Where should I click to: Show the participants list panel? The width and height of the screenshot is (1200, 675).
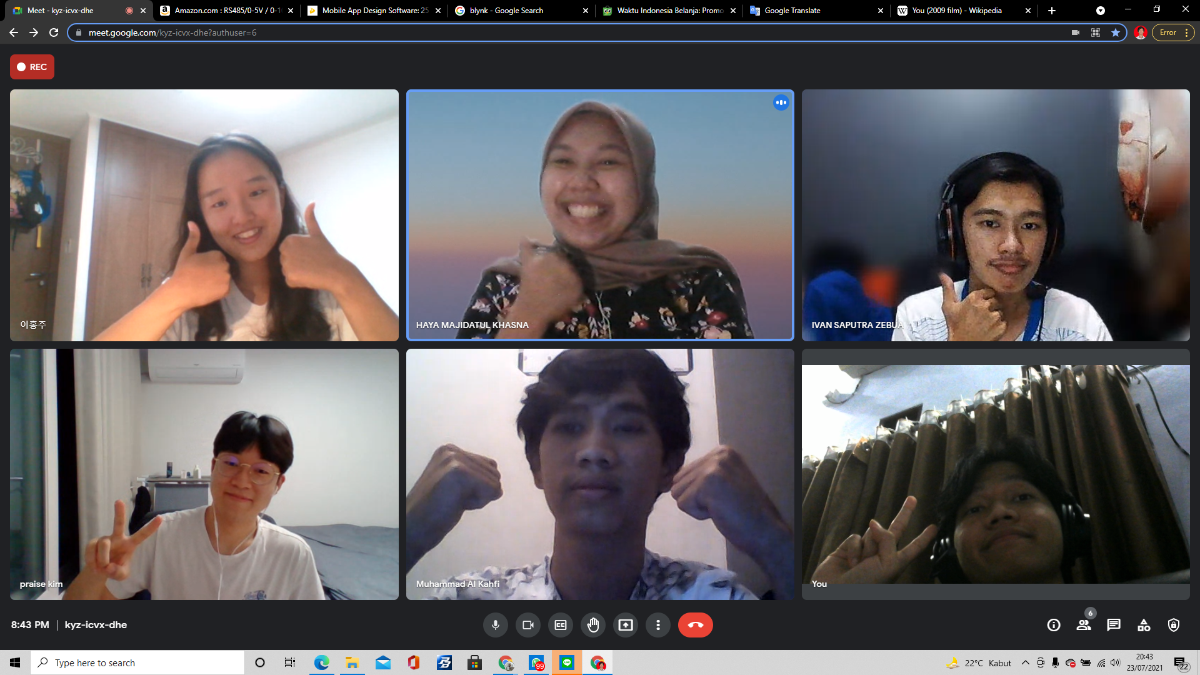1084,625
